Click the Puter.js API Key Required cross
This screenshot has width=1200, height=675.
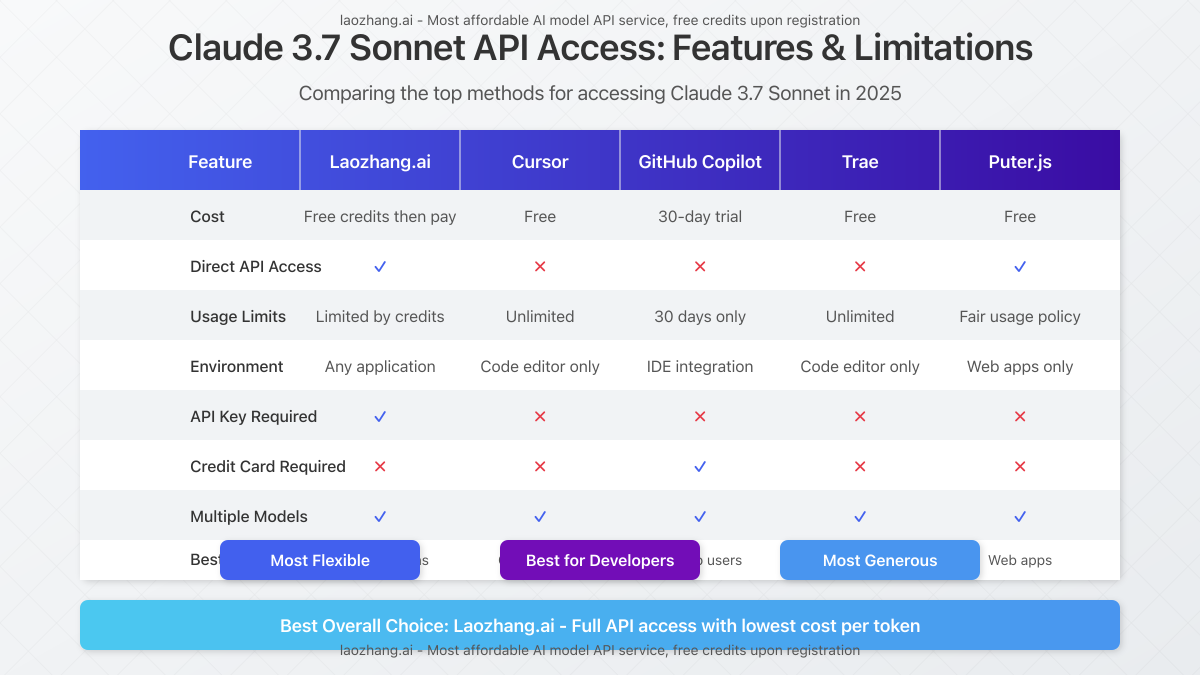click(x=1020, y=417)
